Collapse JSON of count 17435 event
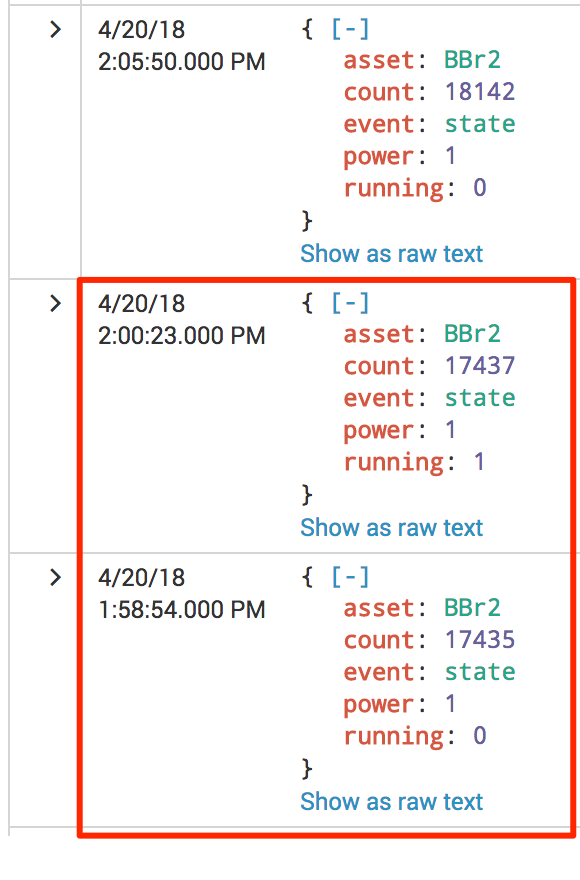Viewport: 580px width, 880px height. click(x=350, y=576)
